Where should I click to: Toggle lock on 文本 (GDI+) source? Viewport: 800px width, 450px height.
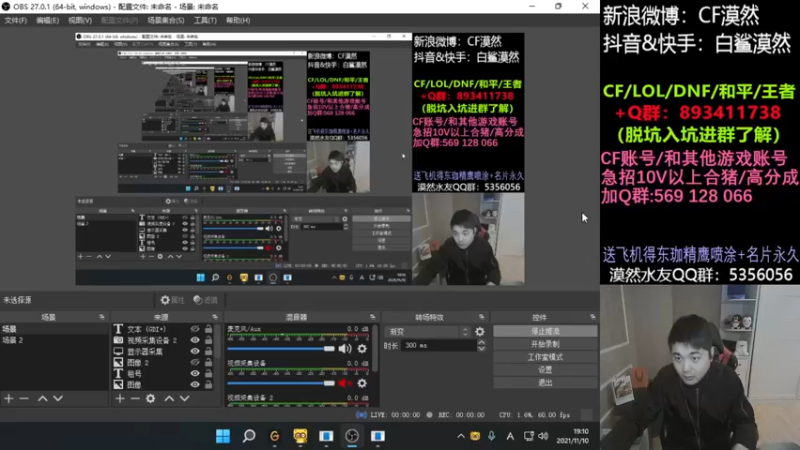(x=208, y=329)
